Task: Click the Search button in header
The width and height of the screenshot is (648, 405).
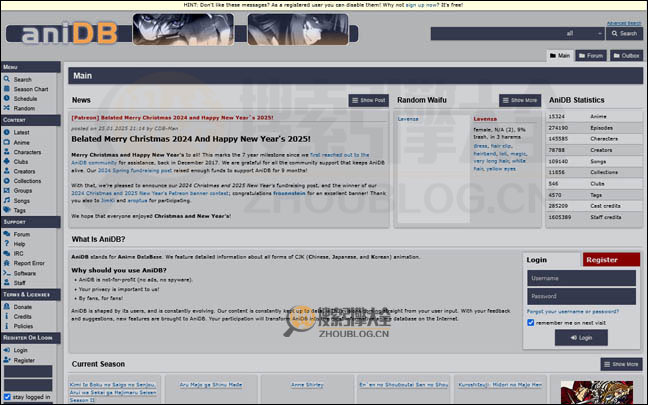Action: [624, 33]
